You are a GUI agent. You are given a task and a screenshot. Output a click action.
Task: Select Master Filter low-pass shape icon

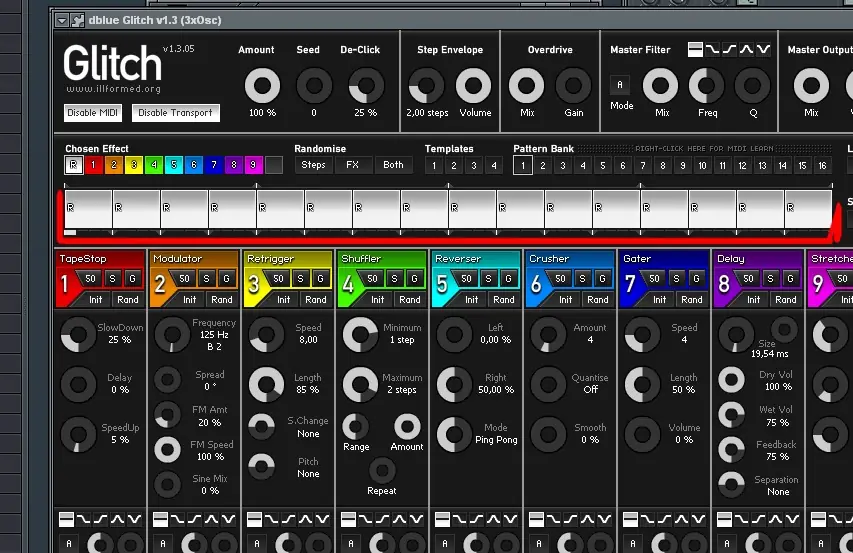712,49
